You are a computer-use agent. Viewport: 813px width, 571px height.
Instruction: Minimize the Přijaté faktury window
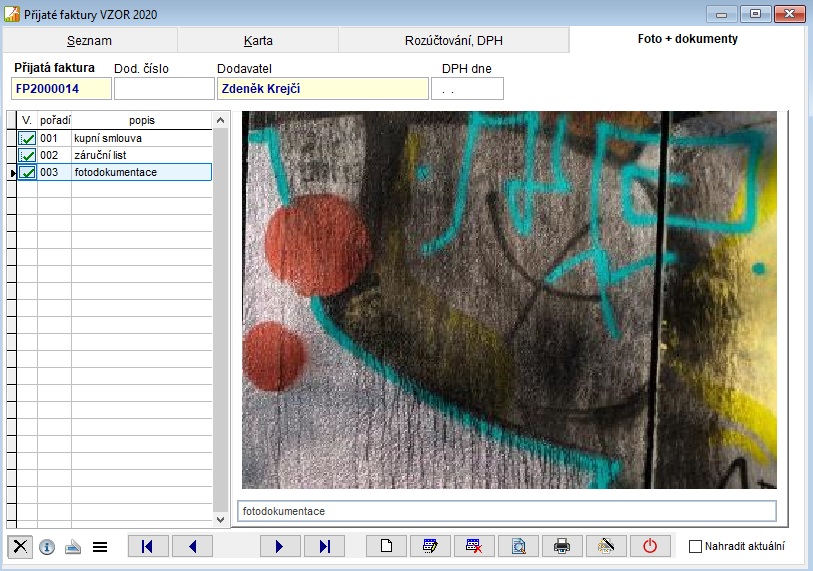(721, 14)
